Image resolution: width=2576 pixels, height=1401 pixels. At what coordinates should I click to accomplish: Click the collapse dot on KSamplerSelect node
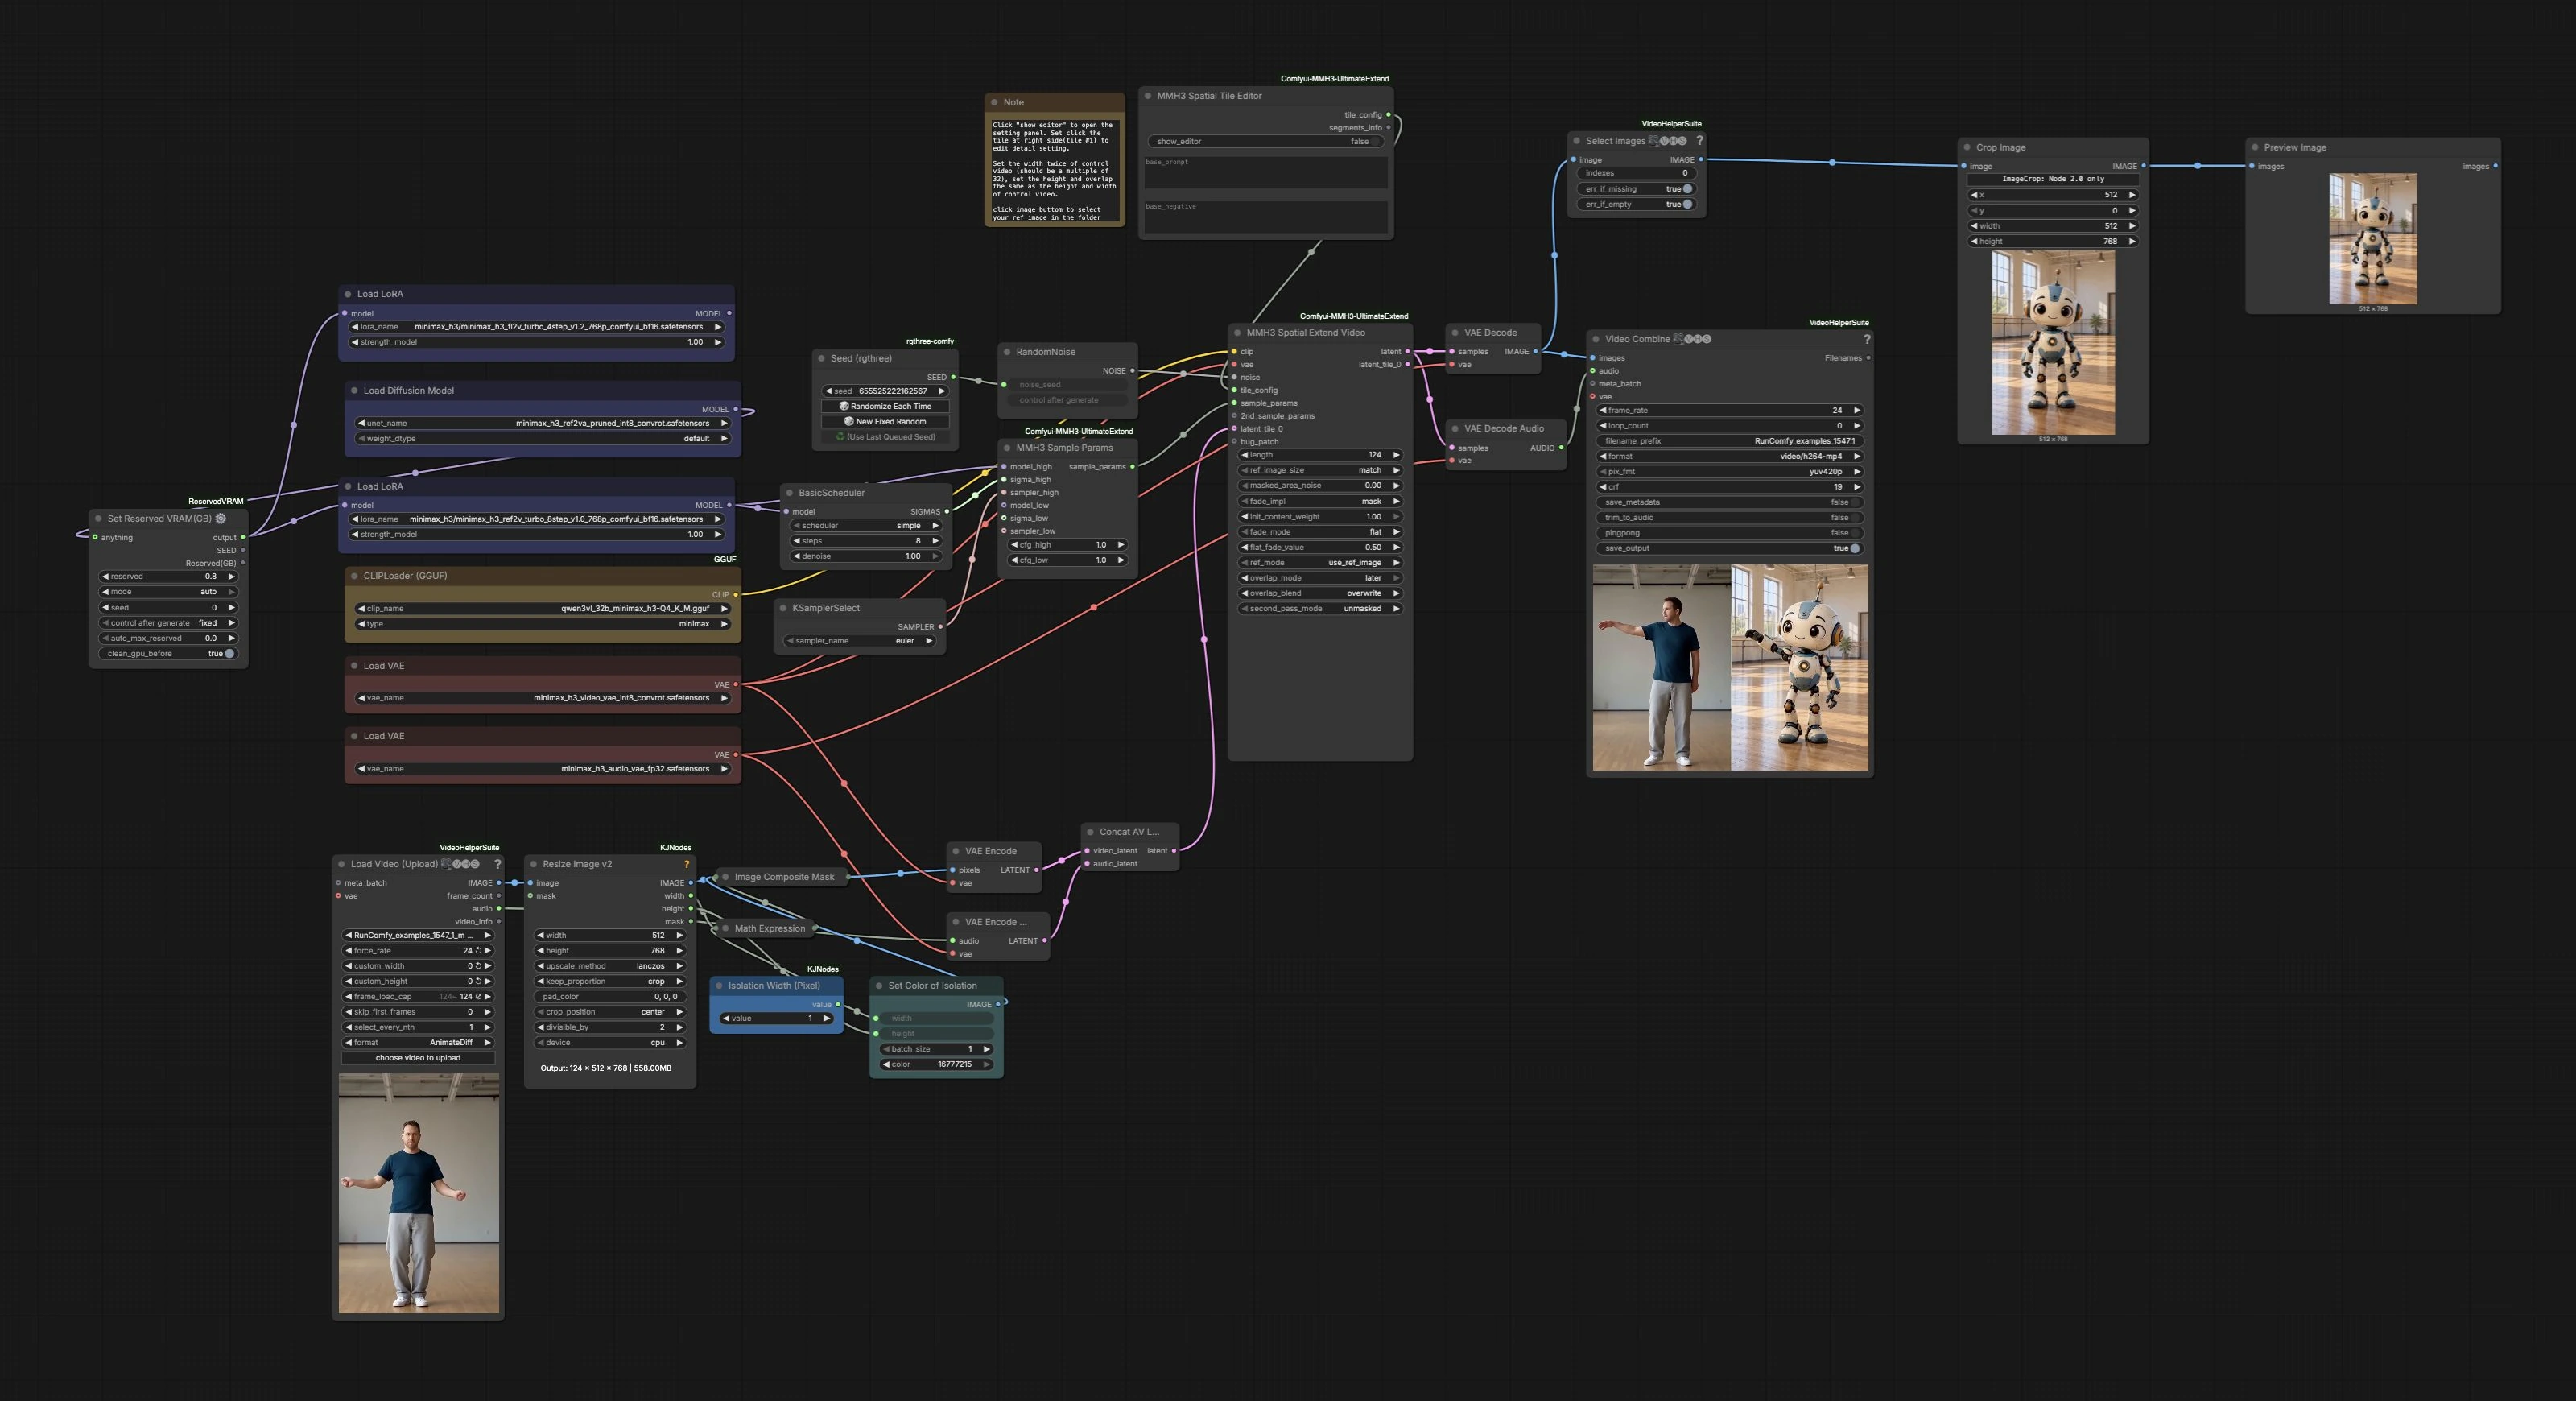coord(783,608)
